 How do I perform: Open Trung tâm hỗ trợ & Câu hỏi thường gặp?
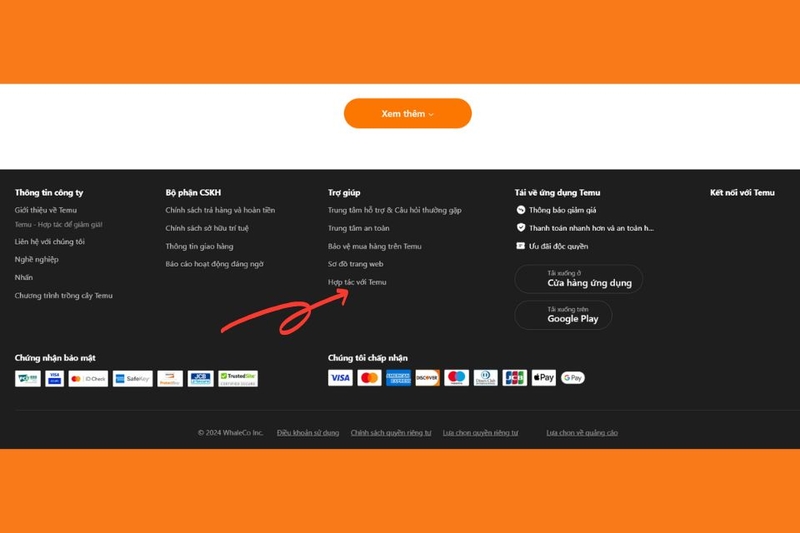(395, 210)
